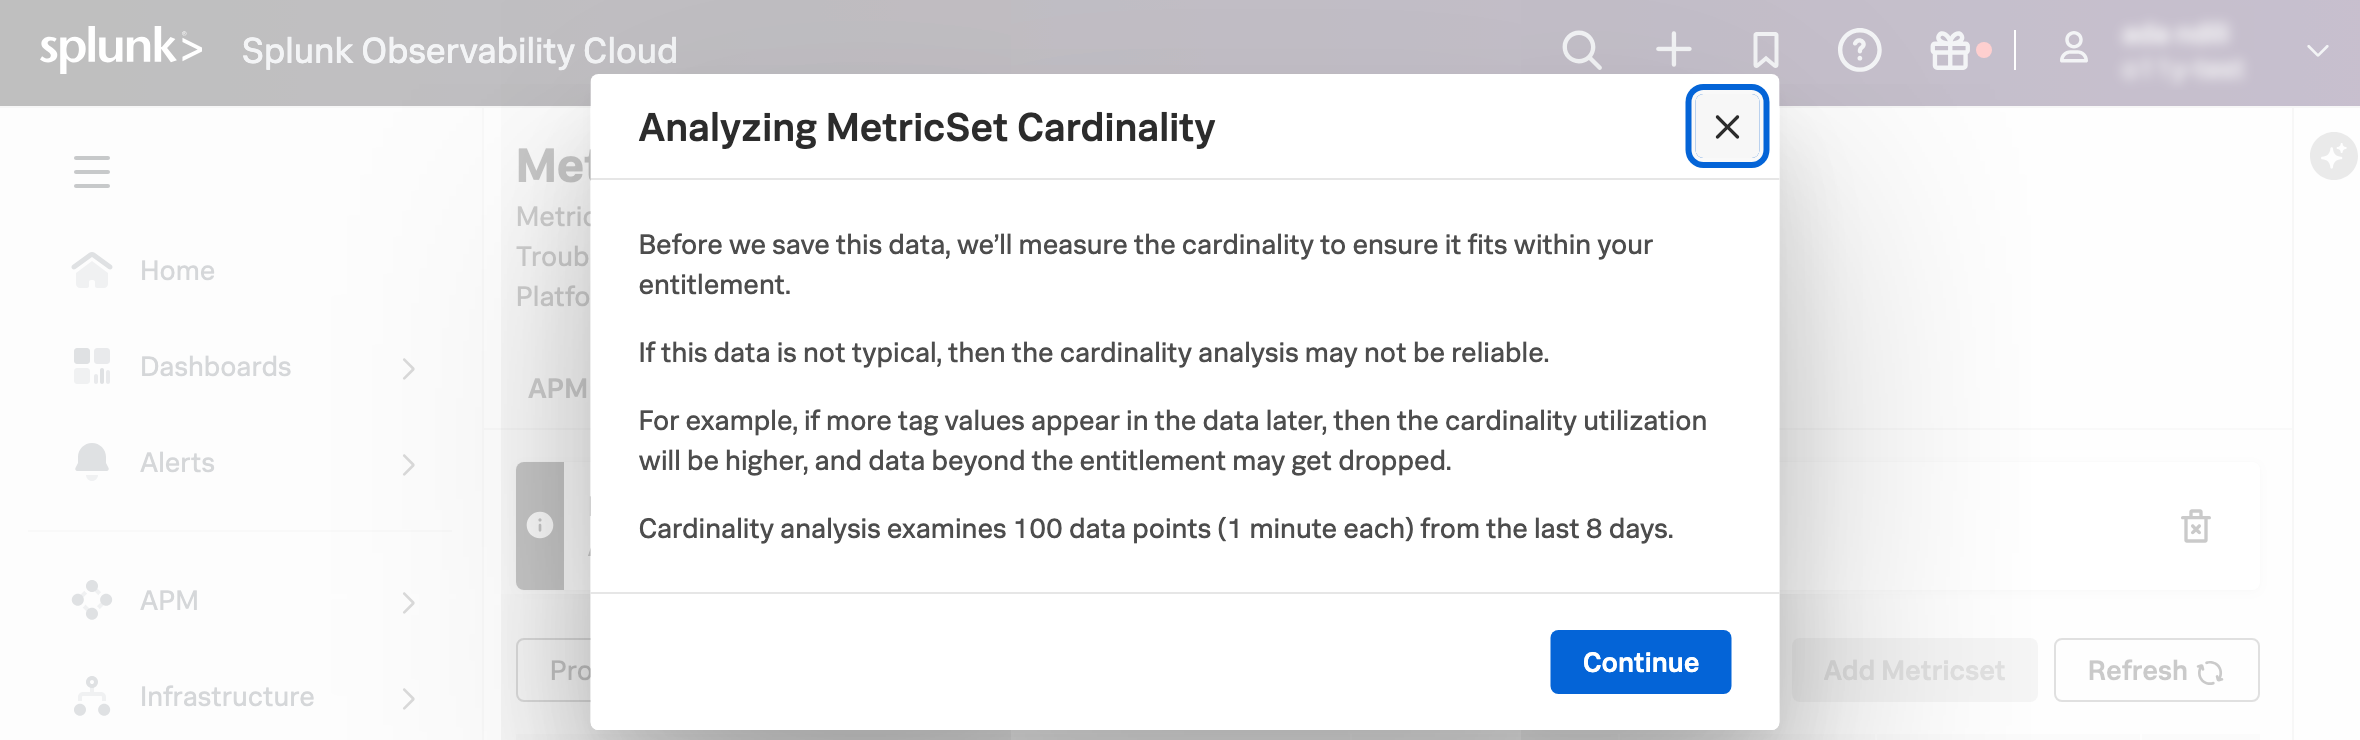Click the Add Metricset button

(x=1913, y=670)
